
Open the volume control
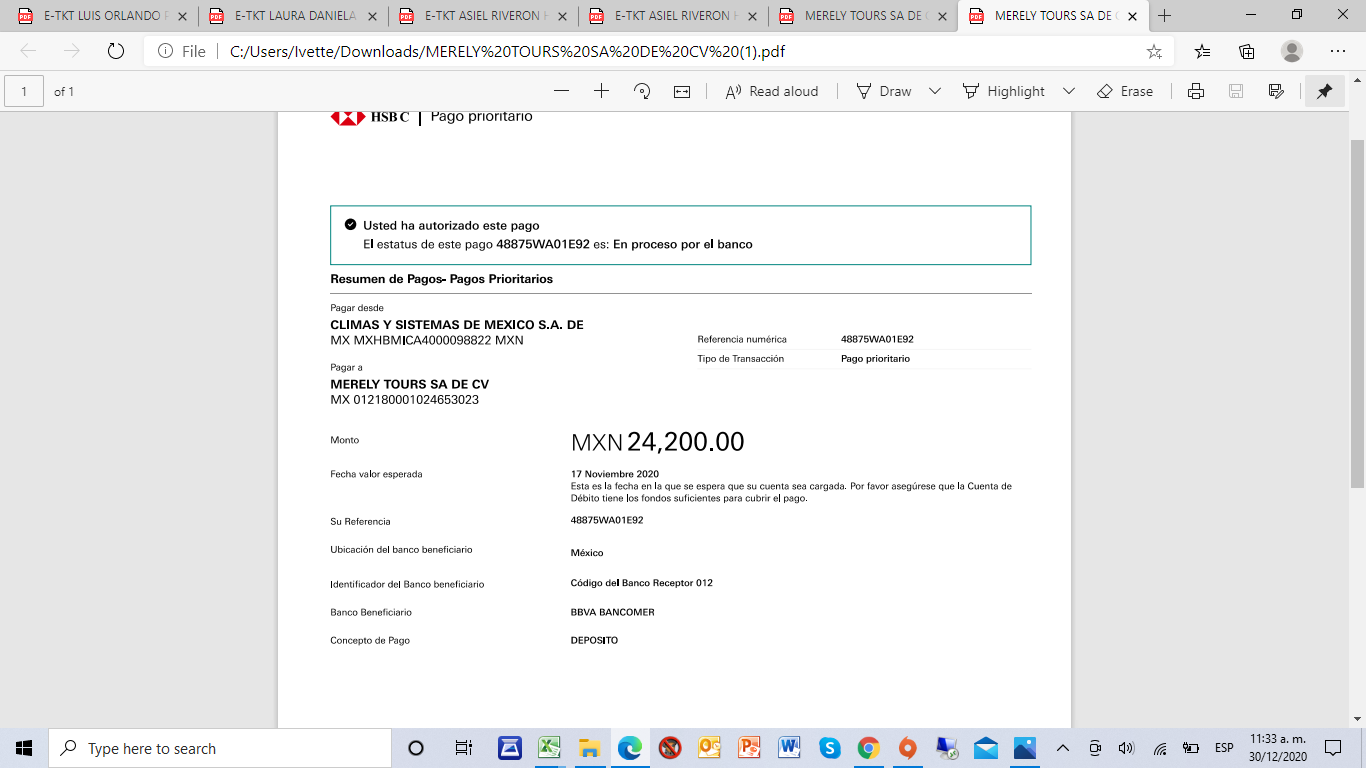(1126, 748)
